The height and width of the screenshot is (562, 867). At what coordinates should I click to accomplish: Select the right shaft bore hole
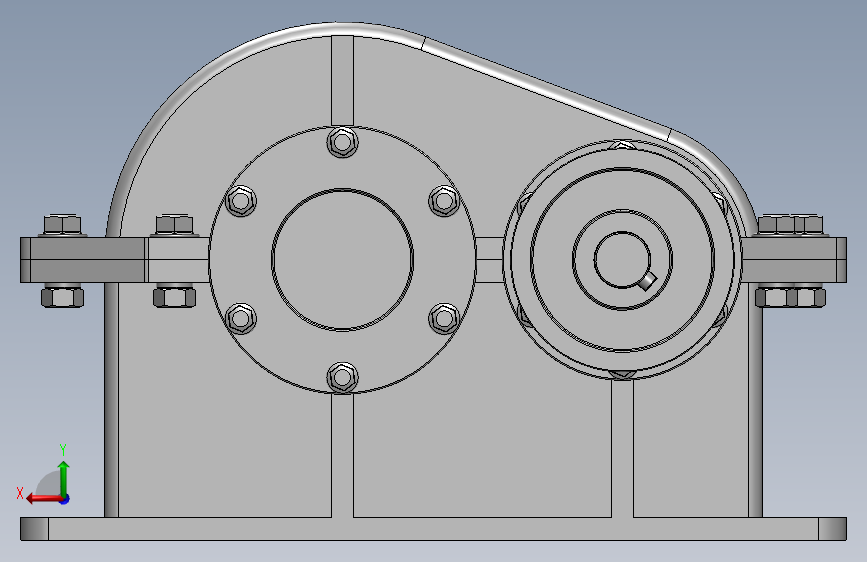point(622,259)
